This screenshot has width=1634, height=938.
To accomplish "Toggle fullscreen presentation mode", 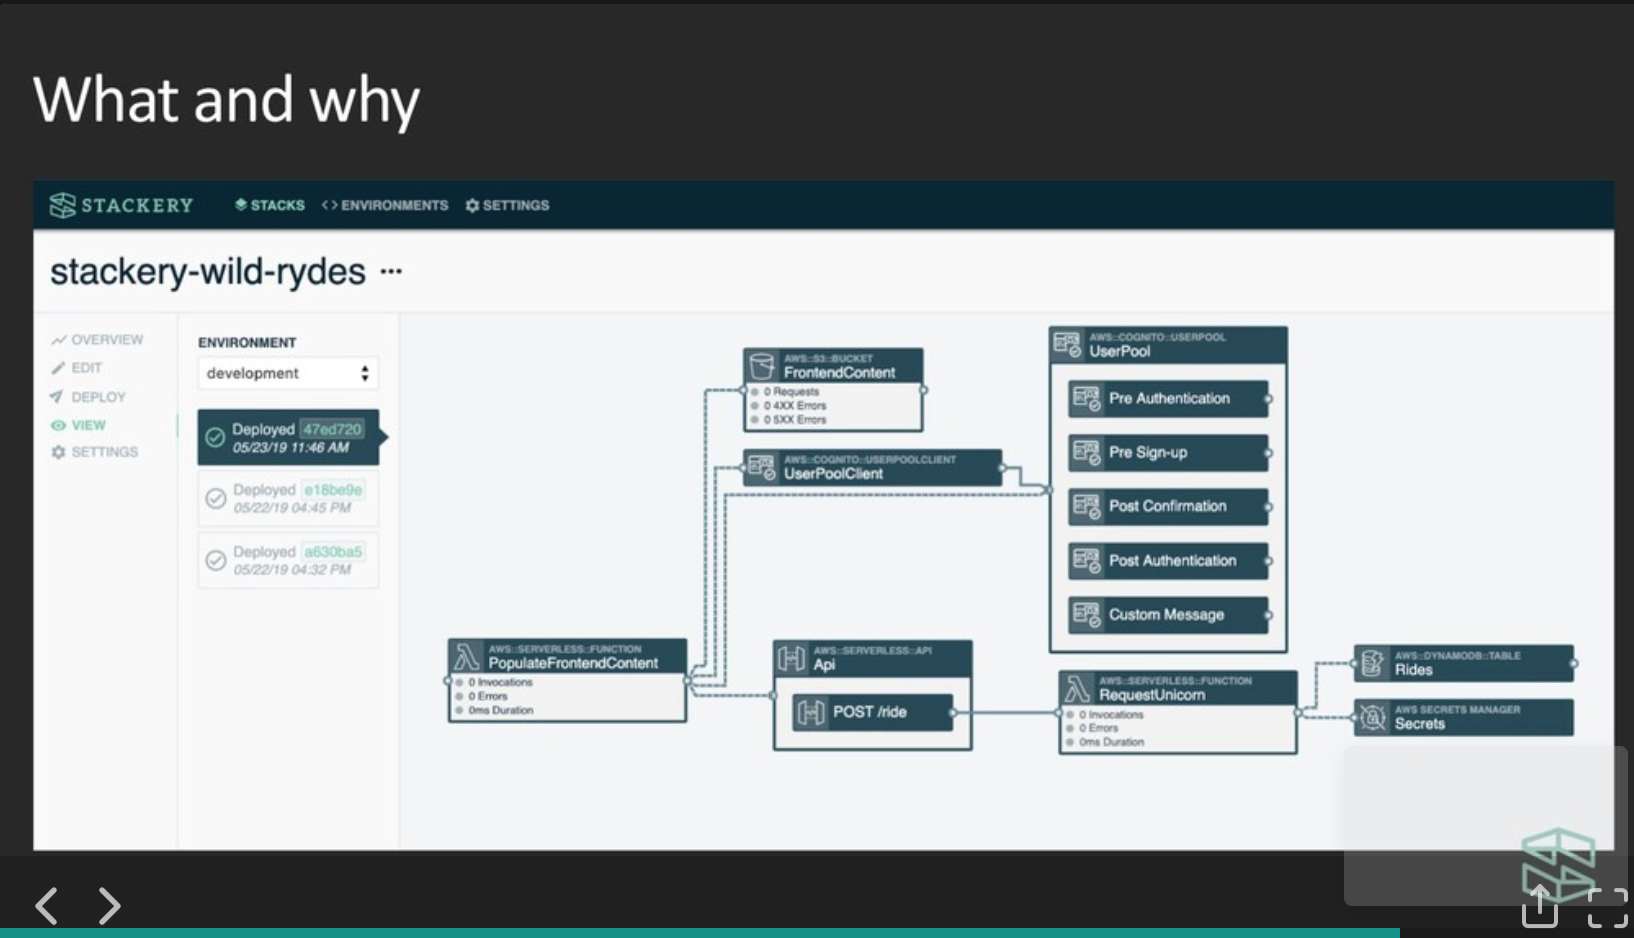I will [1607, 908].
